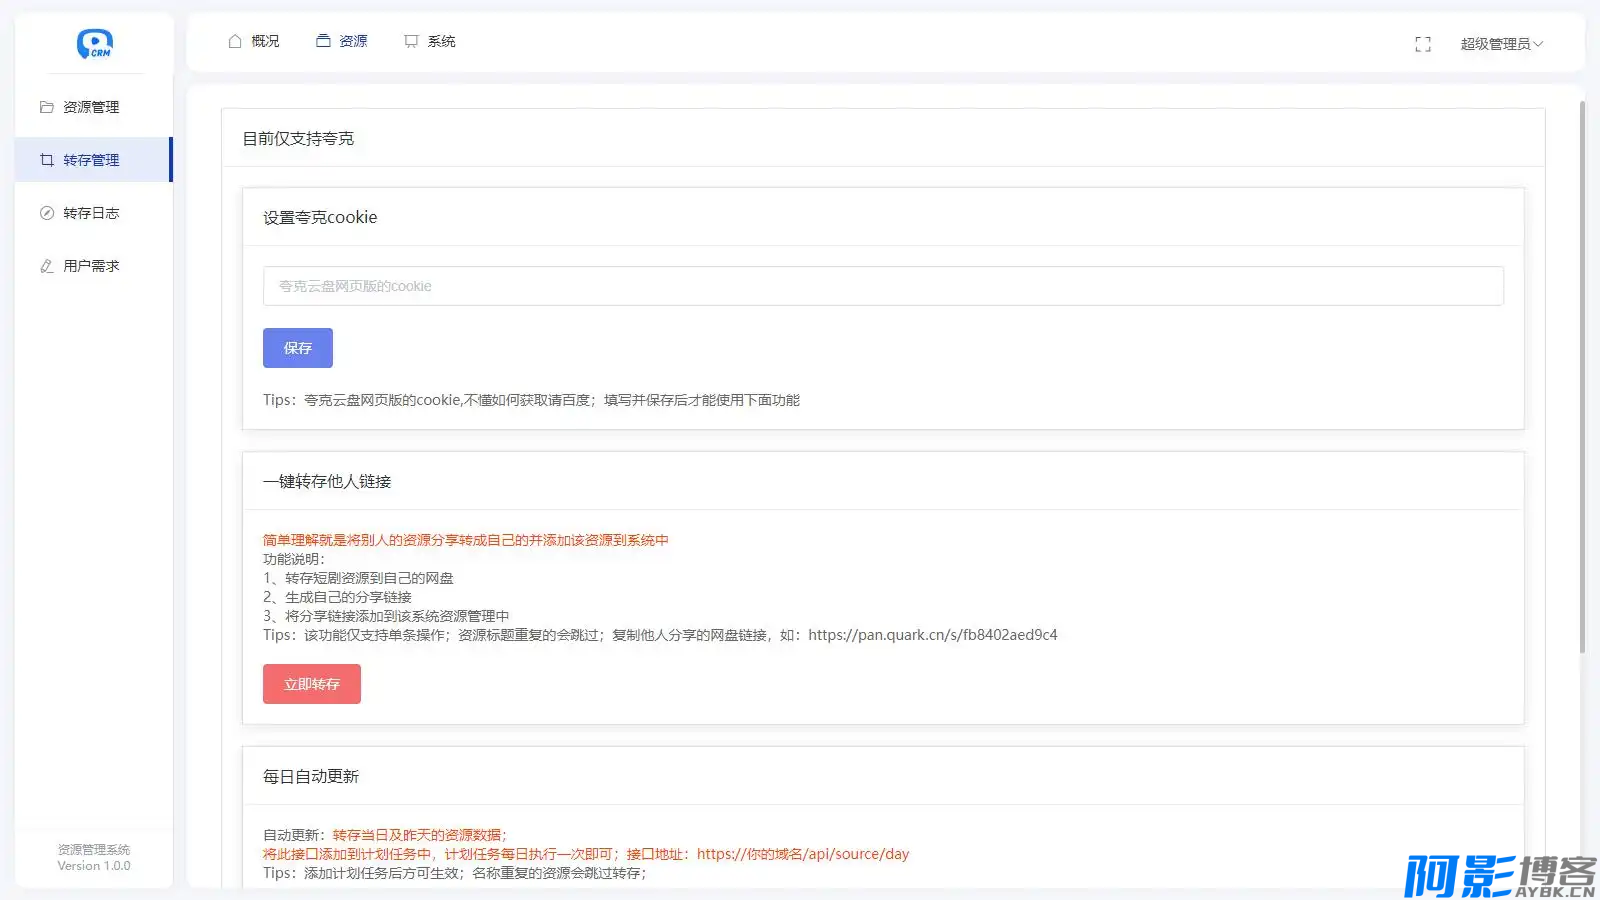The image size is (1600, 900).
Task: Open the 资源 top navigation tab
Action: [342, 41]
